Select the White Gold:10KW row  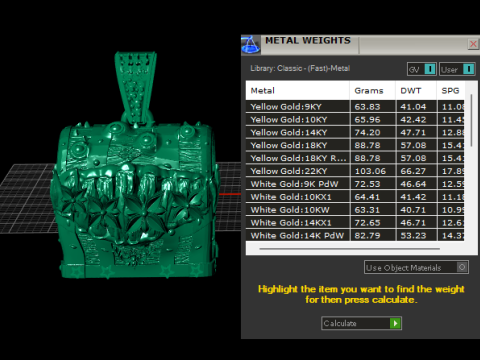click(x=355, y=210)
